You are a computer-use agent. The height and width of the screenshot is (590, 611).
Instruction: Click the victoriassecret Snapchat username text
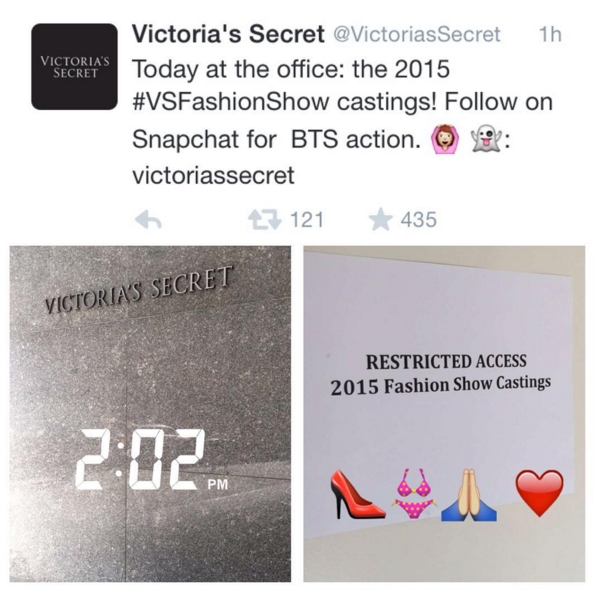tap(214, 175)
